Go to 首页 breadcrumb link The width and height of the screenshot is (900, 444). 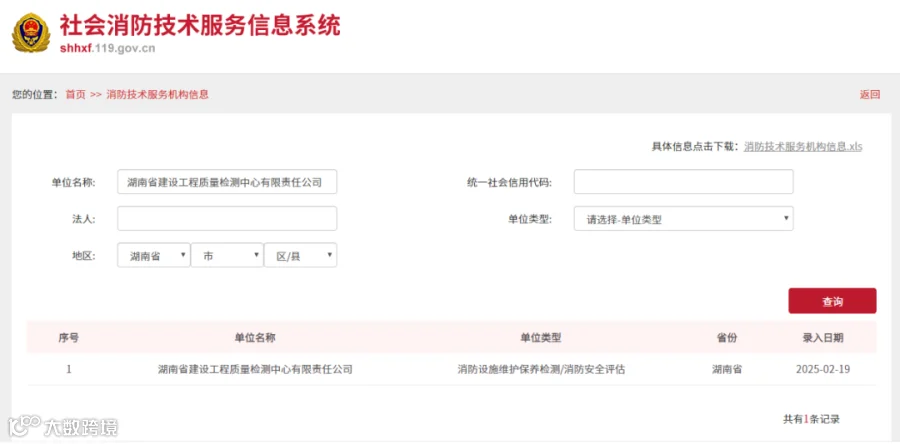point(75,95)
